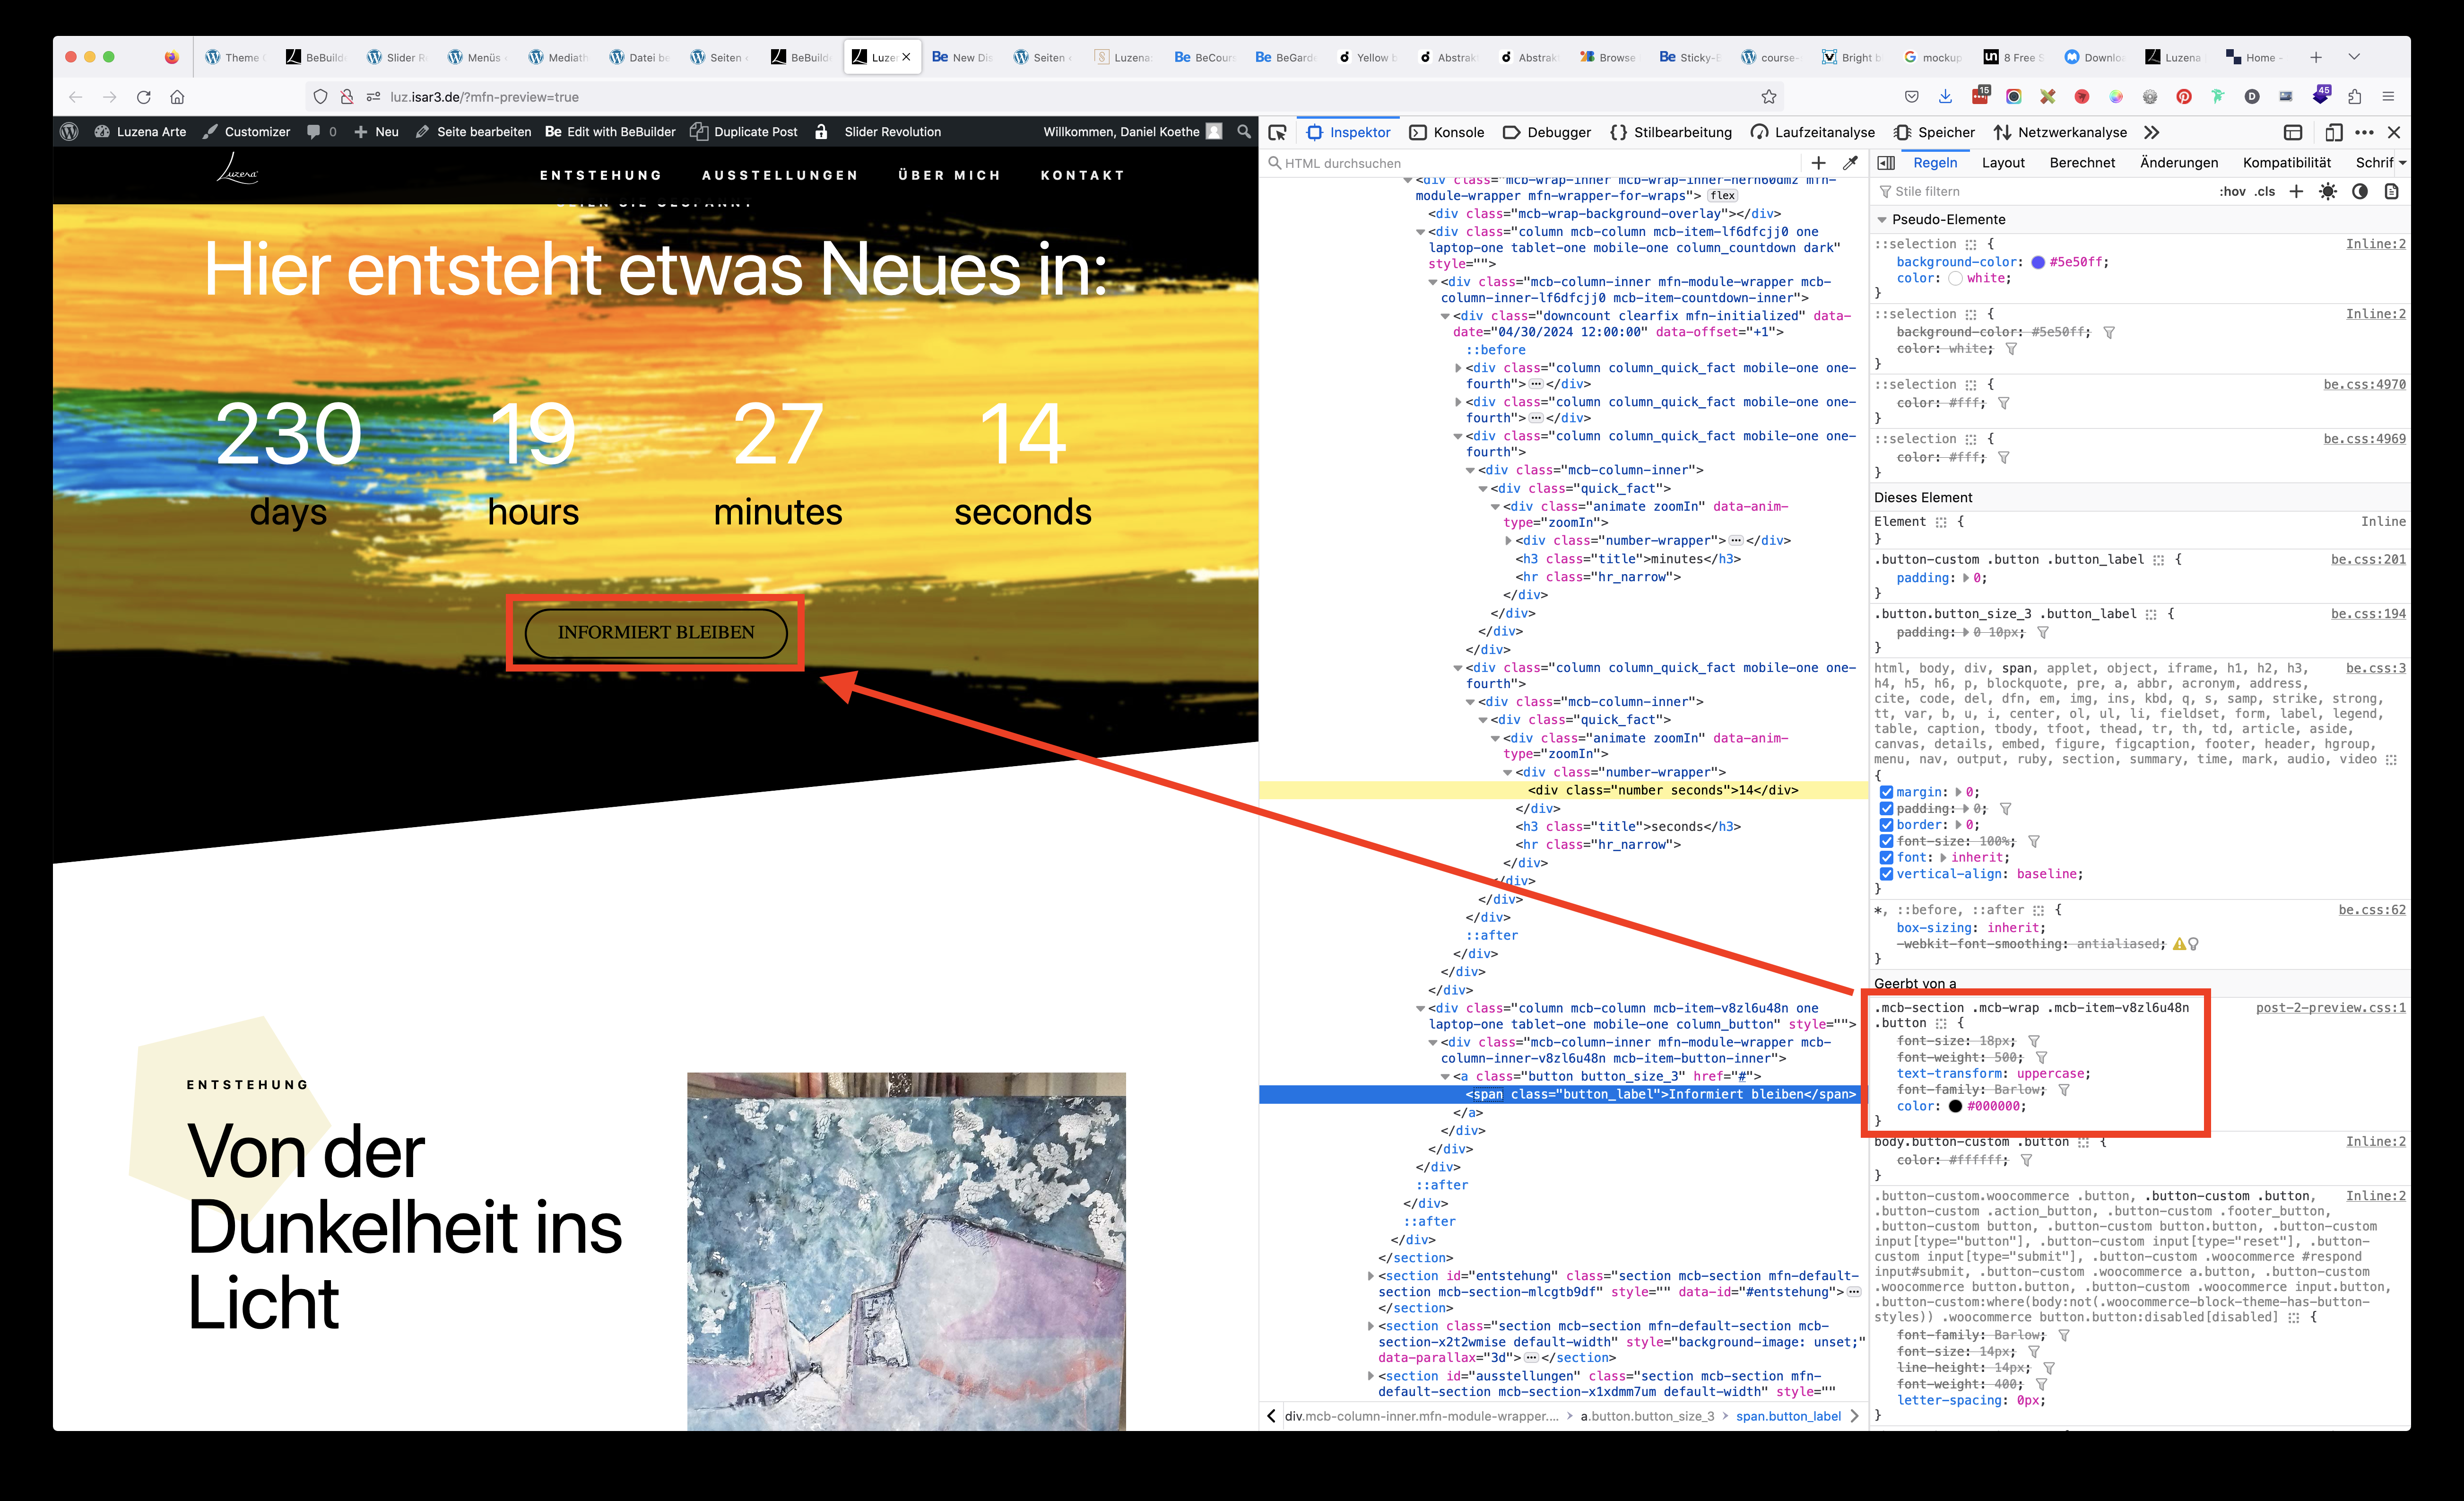Image resolution: width=2464 pixels, height=1501 pixels.
Task: Open the post-2-preview.css:1 source link
Action: (2331, 1008)
